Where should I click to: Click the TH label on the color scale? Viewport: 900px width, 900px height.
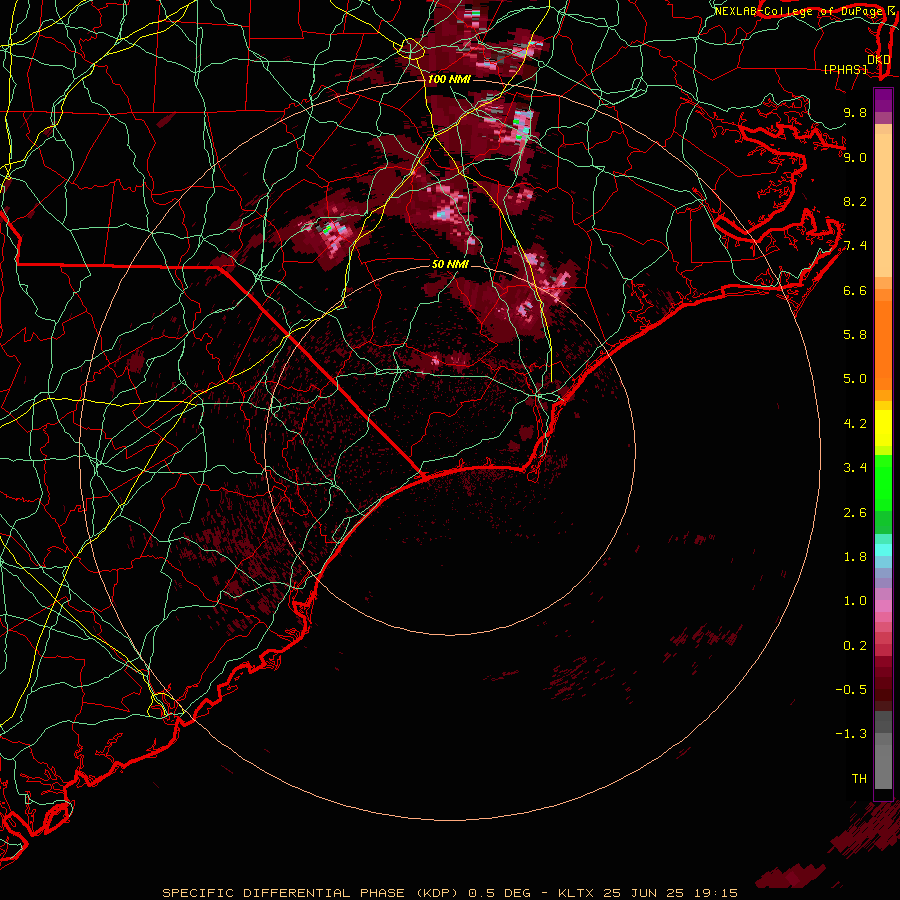coord(859,779)
